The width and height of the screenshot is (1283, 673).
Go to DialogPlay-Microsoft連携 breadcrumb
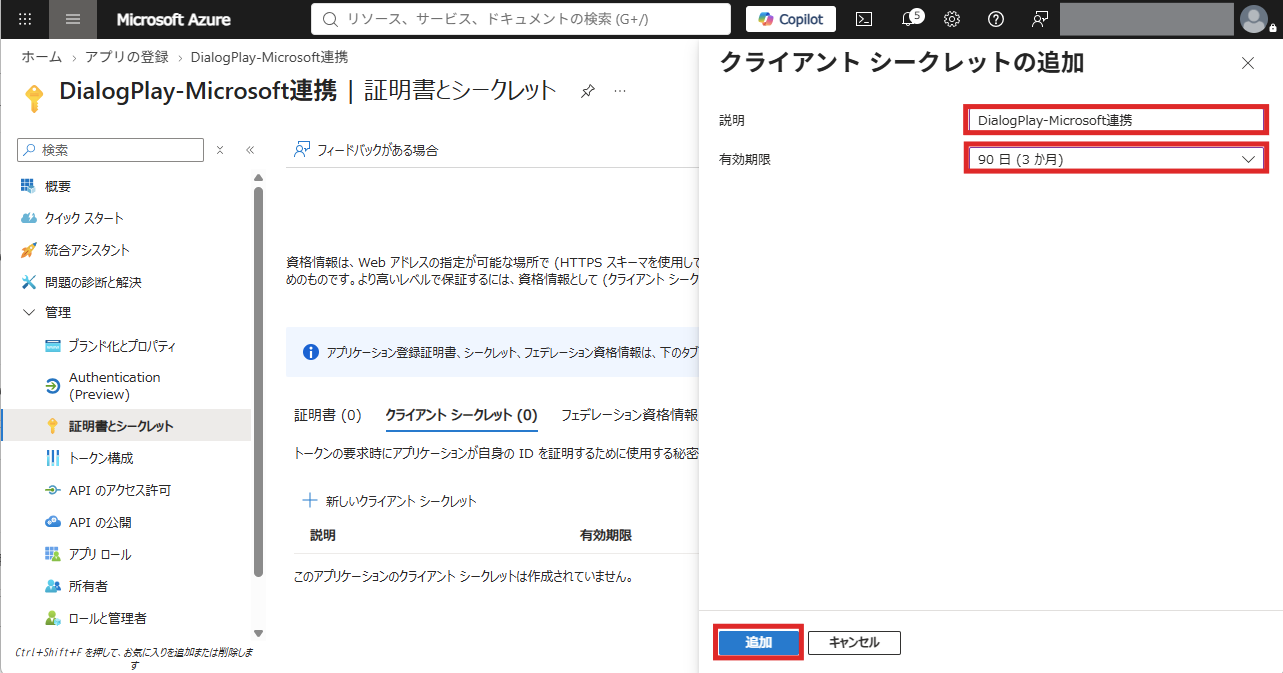point(269,57)
